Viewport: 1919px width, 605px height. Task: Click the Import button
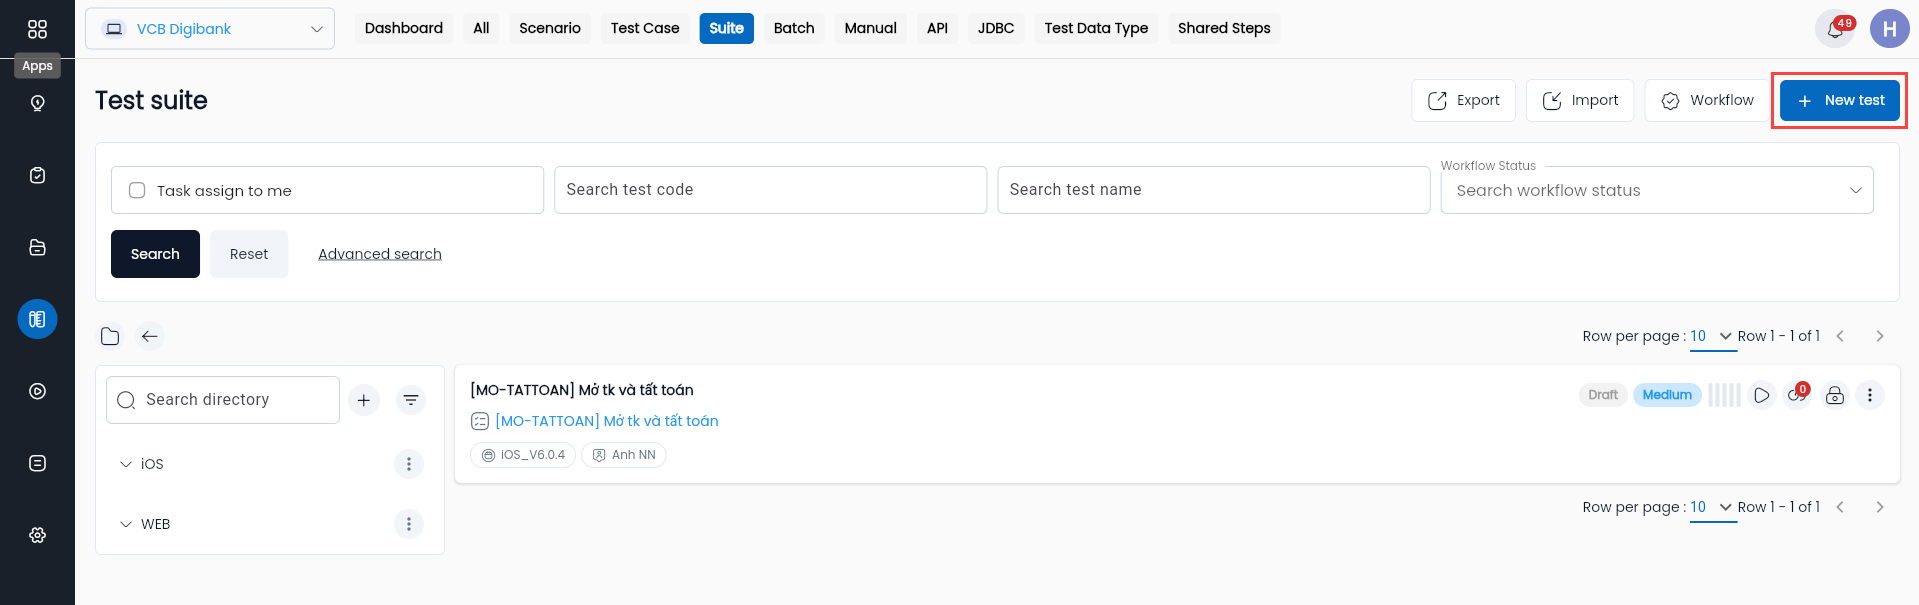[1580, 100]
